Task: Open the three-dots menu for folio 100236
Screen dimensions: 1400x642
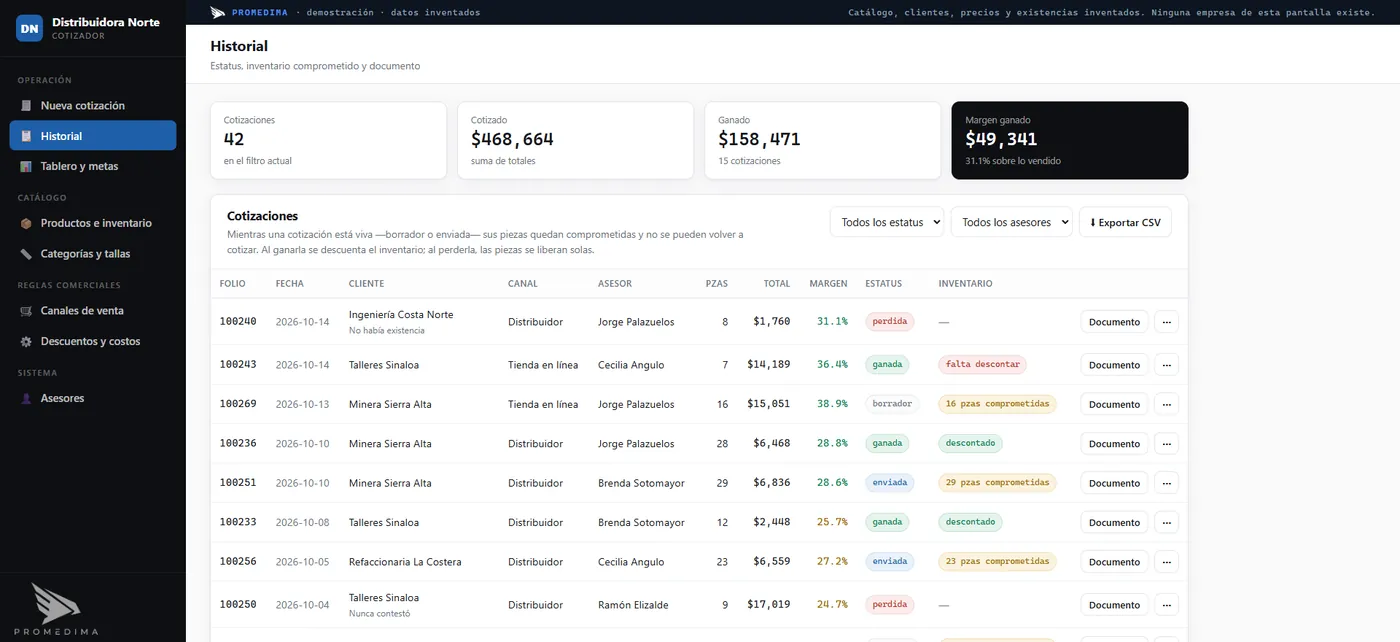Action: (x=1166, y=444)
